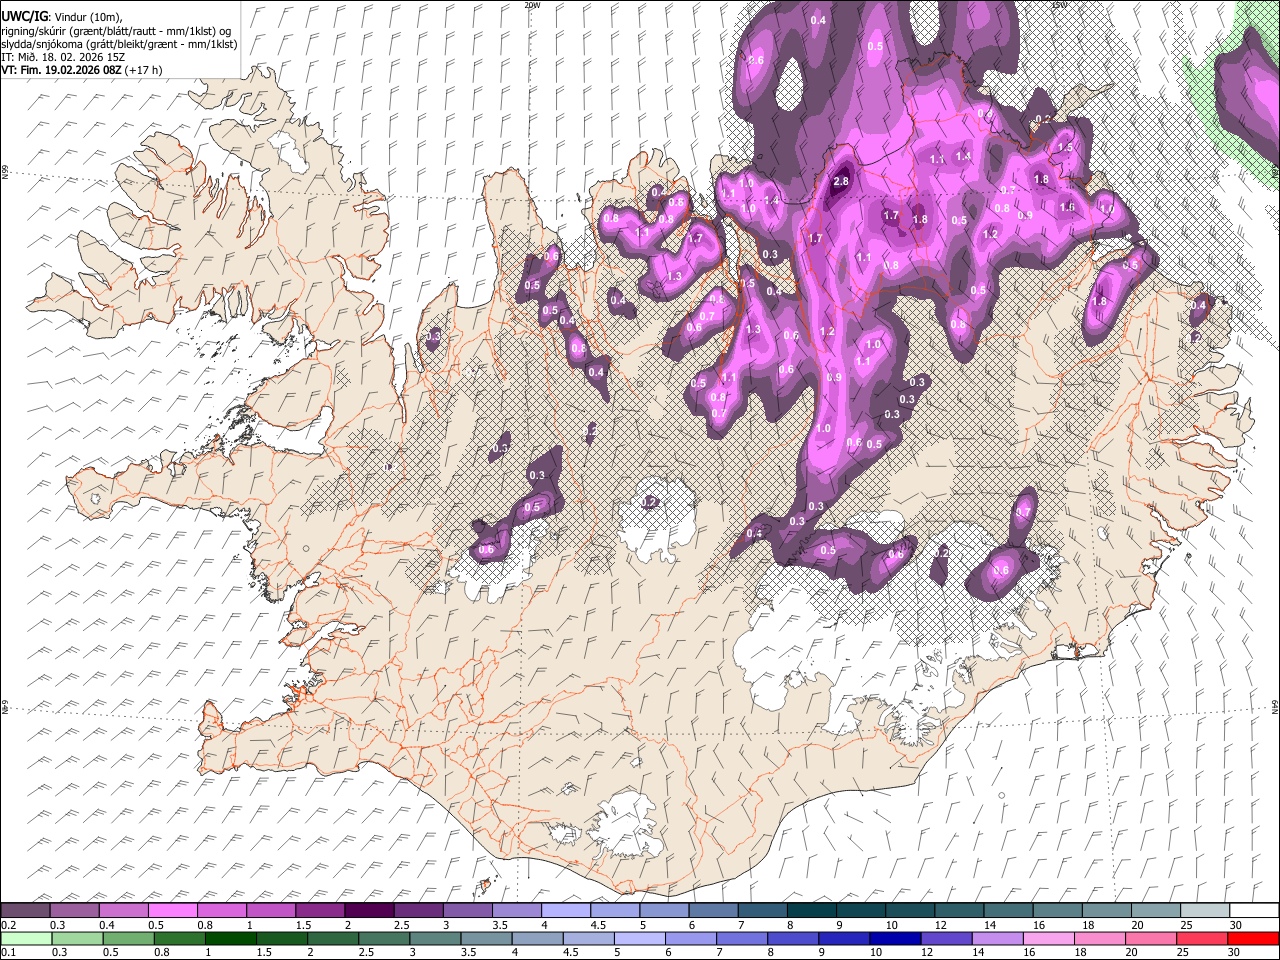Click the pure red 30+ swatch in lower legend row
This screenshot has height=960, width=1280.
coord(1253,939)
